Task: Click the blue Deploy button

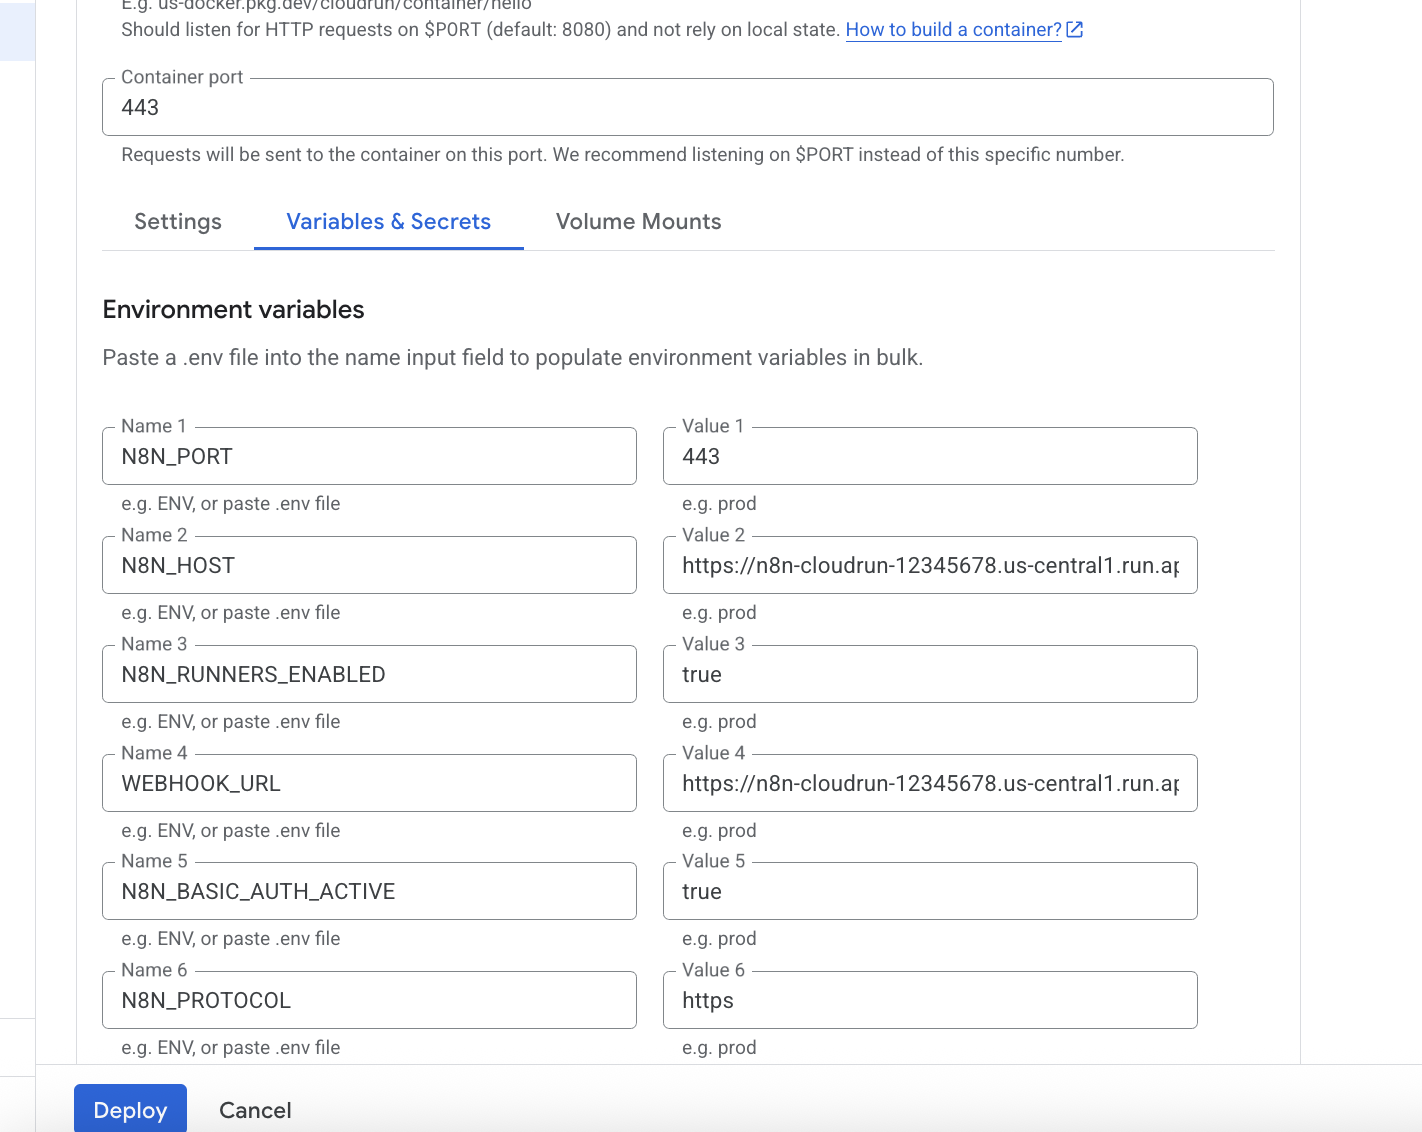Action: click(x=130, y=1109)
